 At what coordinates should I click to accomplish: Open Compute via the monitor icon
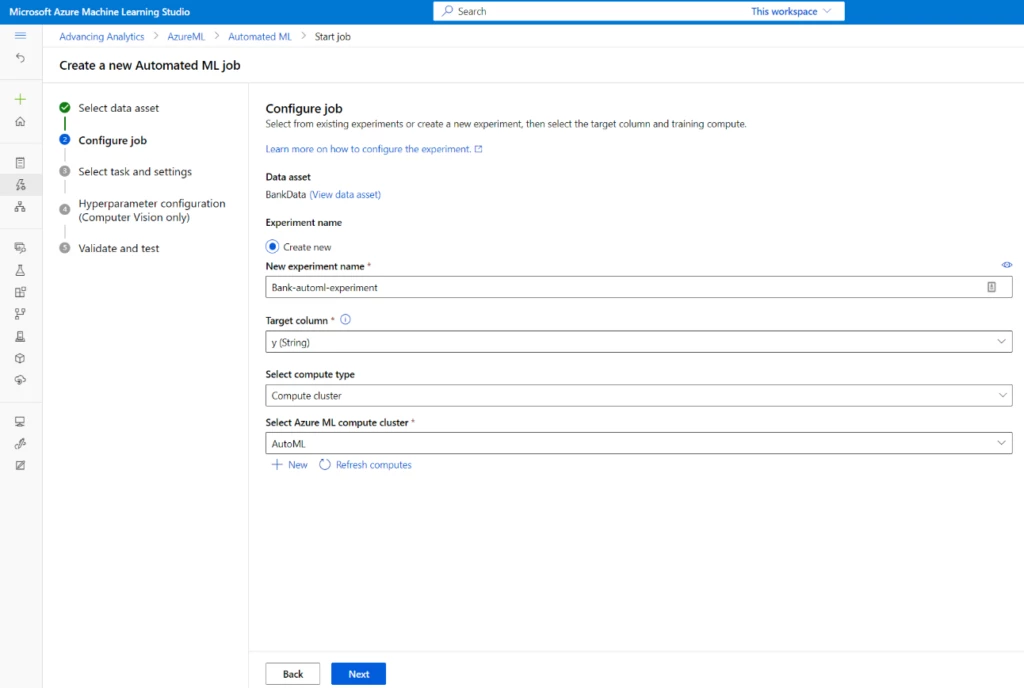[20, 421]
